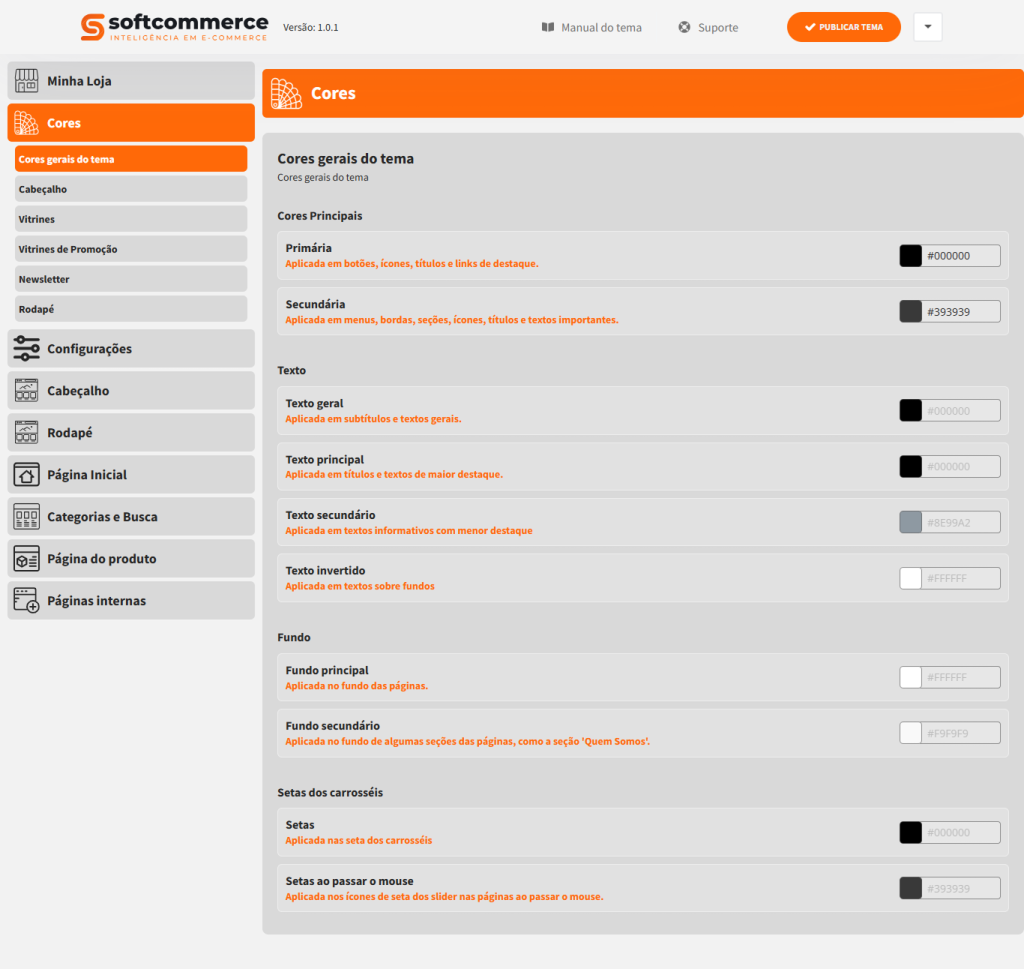
Task: Click the Fundo principal #FFFFFF field
Action: [961, 678]
